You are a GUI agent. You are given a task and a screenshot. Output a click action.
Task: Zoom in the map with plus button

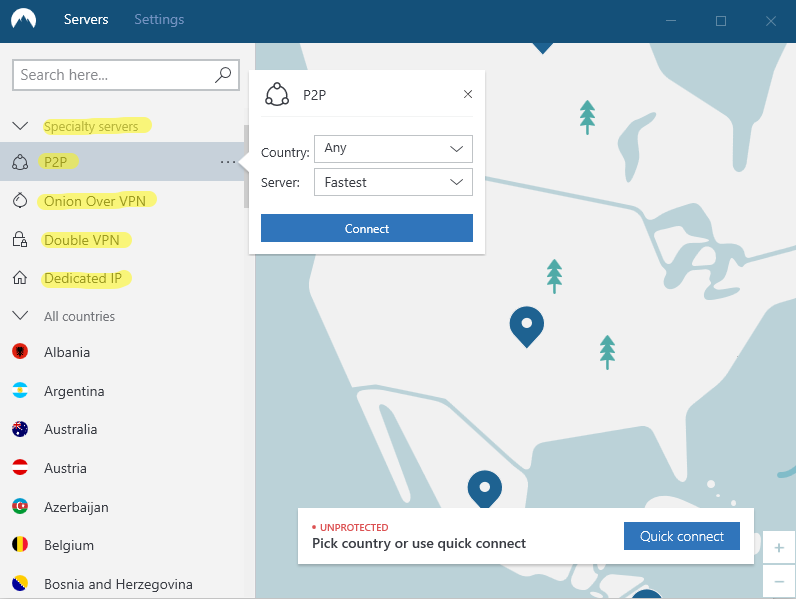[779, 548]
